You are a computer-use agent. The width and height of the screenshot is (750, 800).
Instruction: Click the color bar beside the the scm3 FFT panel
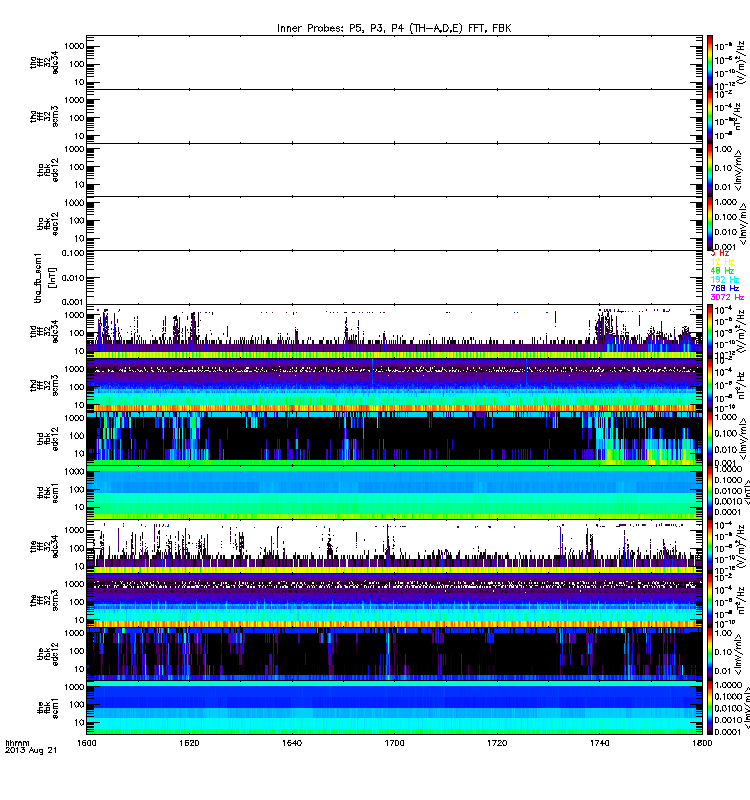point(709,601)
